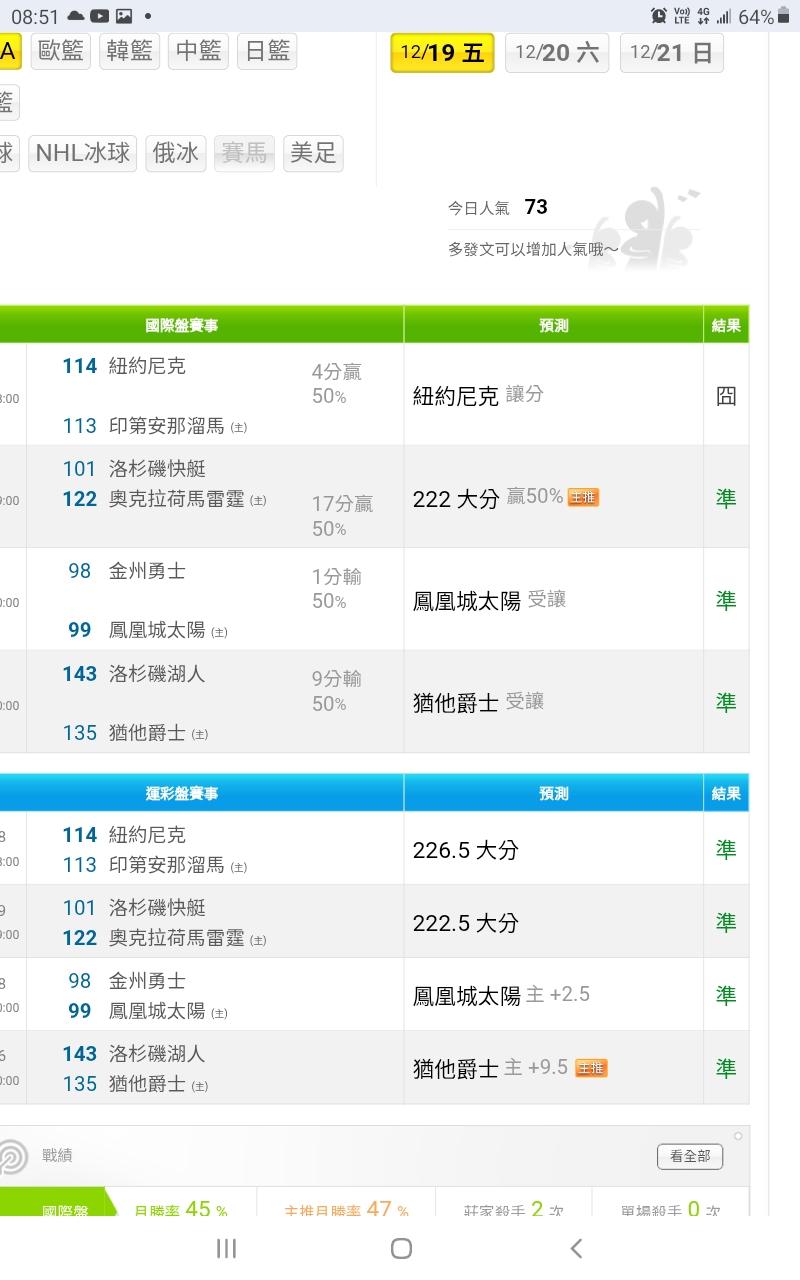Viewport: 800px width, 1280px height.
Task: Tap the 猶他爵士 主 +9.5 prediction
Action: point(490,1068)
